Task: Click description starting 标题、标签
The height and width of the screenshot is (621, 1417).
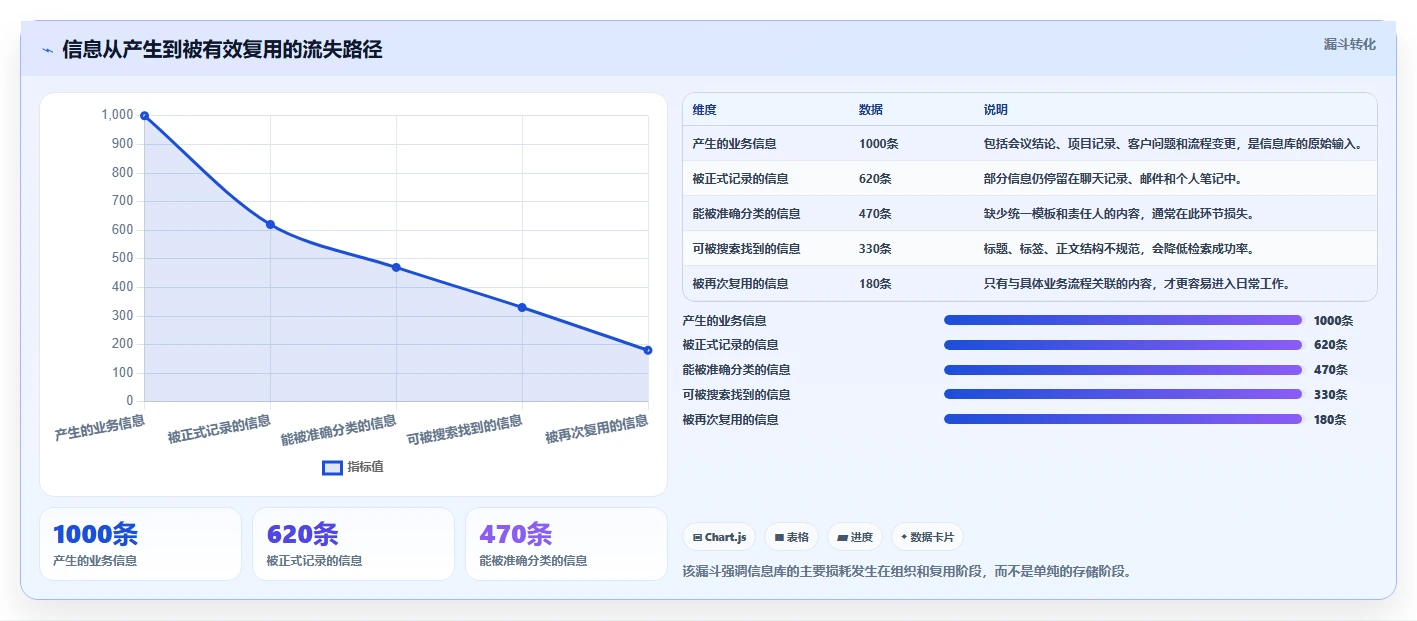Action: click(x=1118, y=249)
